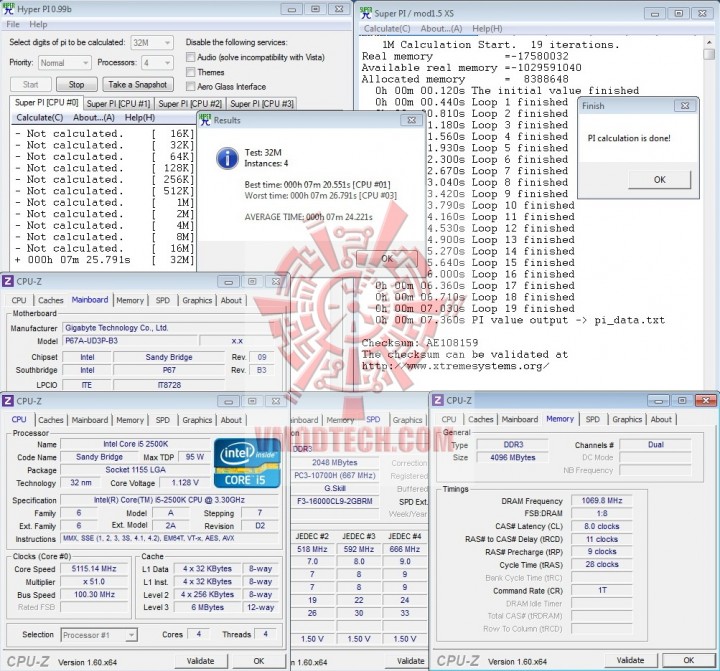Click the title icon of the CPU-Z window showing the CPU tab

[8, 401]
